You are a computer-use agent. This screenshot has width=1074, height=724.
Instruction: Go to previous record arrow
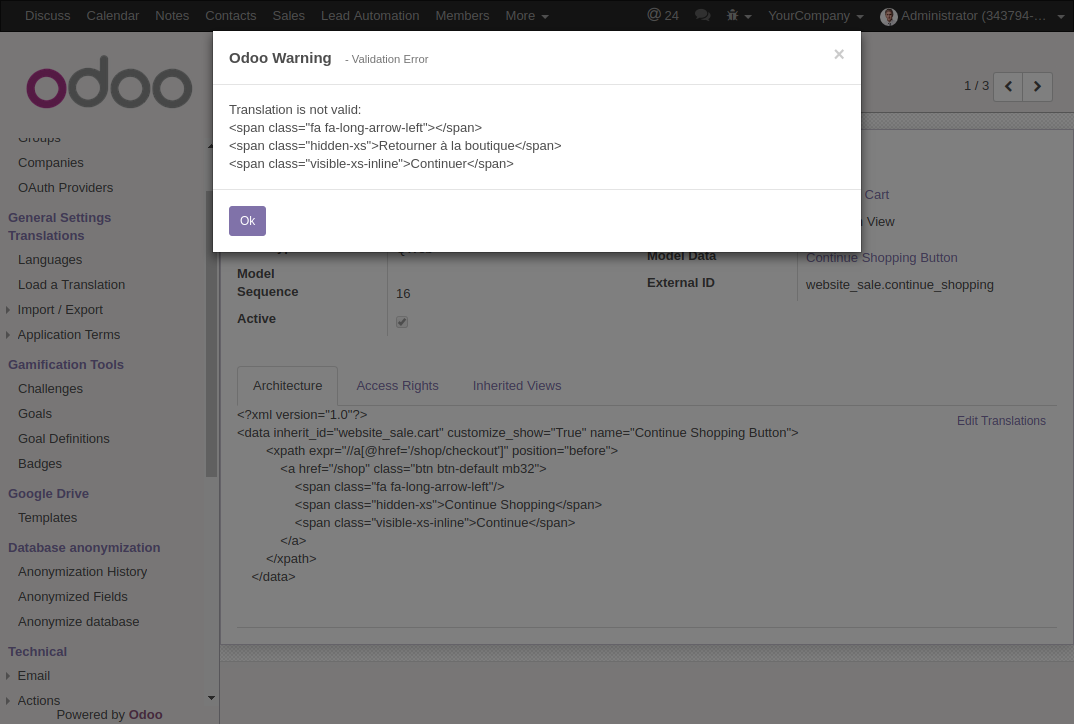point(1008,86)
